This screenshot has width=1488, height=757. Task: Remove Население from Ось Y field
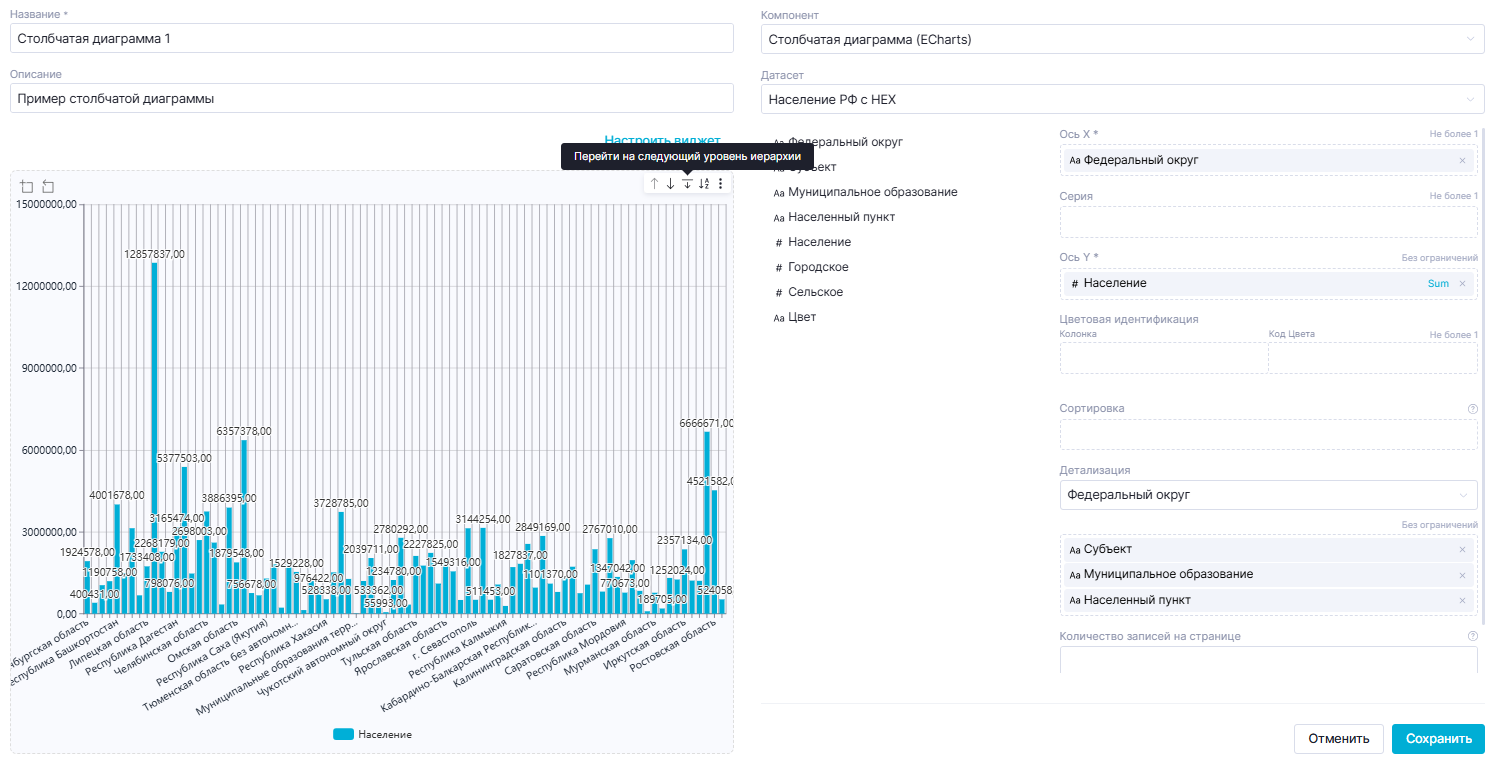(x=1462, y=284)
